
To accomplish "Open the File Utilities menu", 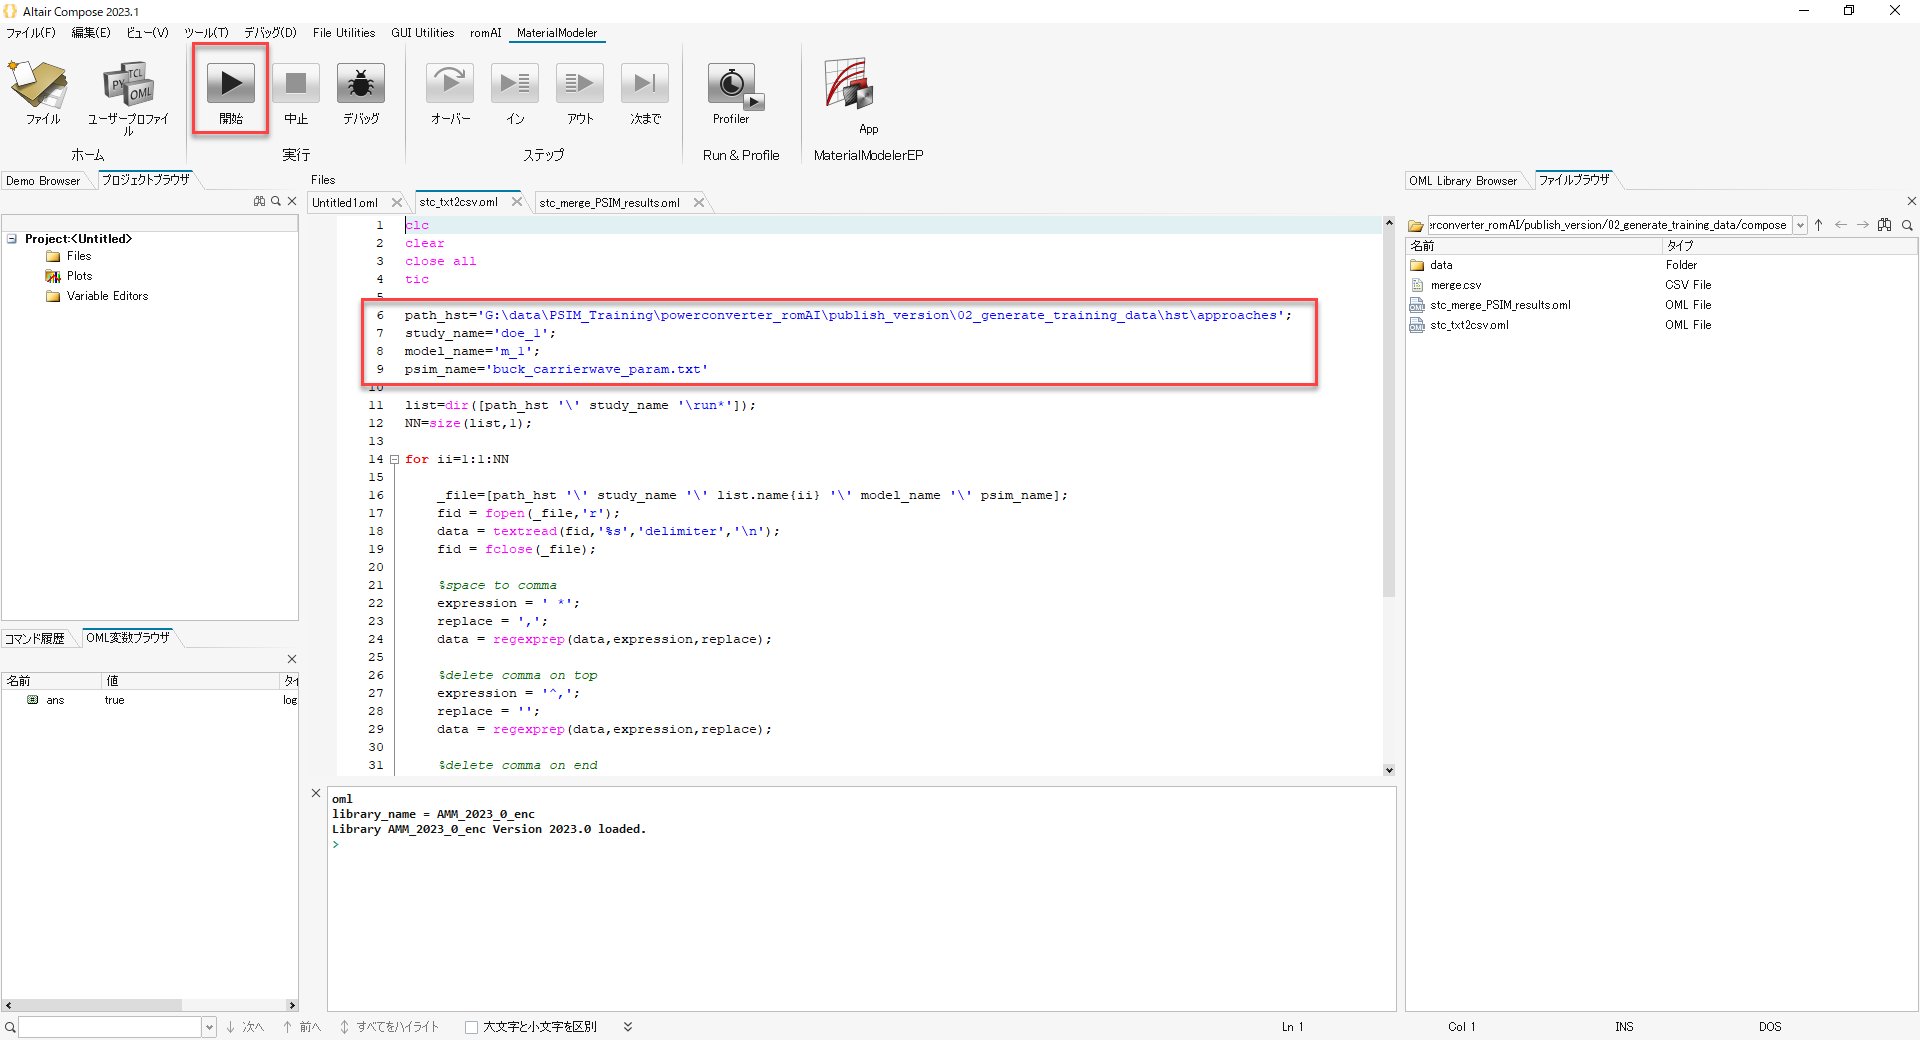I will pos(344,33).
